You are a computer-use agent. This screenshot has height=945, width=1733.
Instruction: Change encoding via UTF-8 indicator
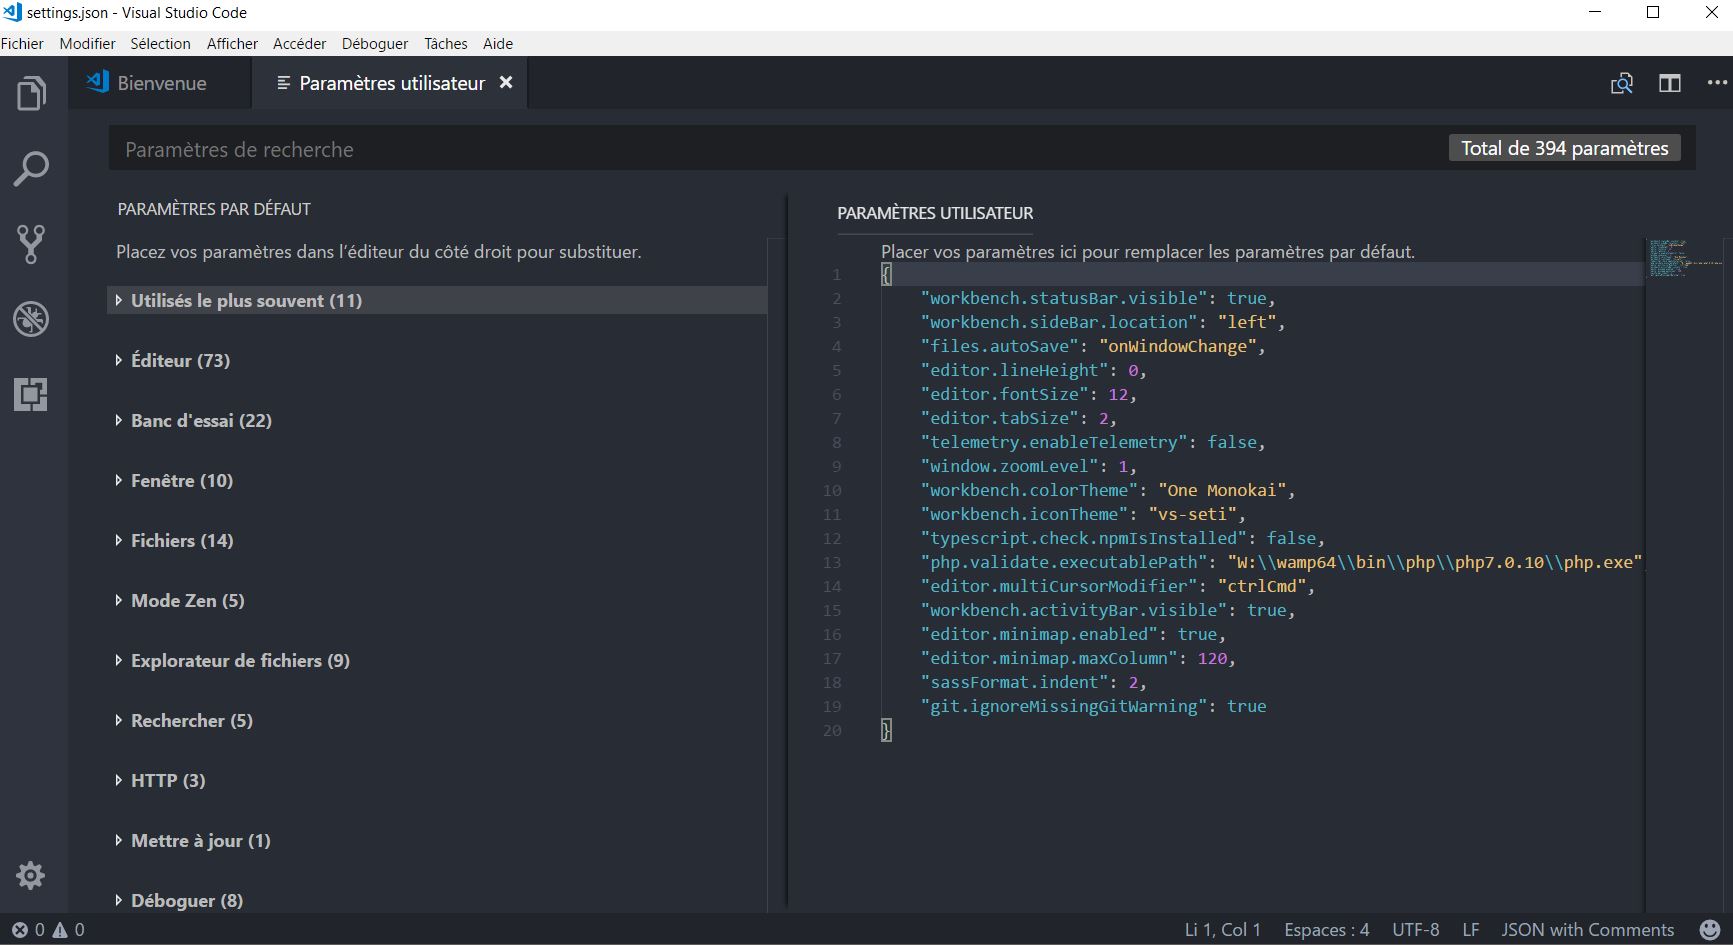tap(1416, 930)
